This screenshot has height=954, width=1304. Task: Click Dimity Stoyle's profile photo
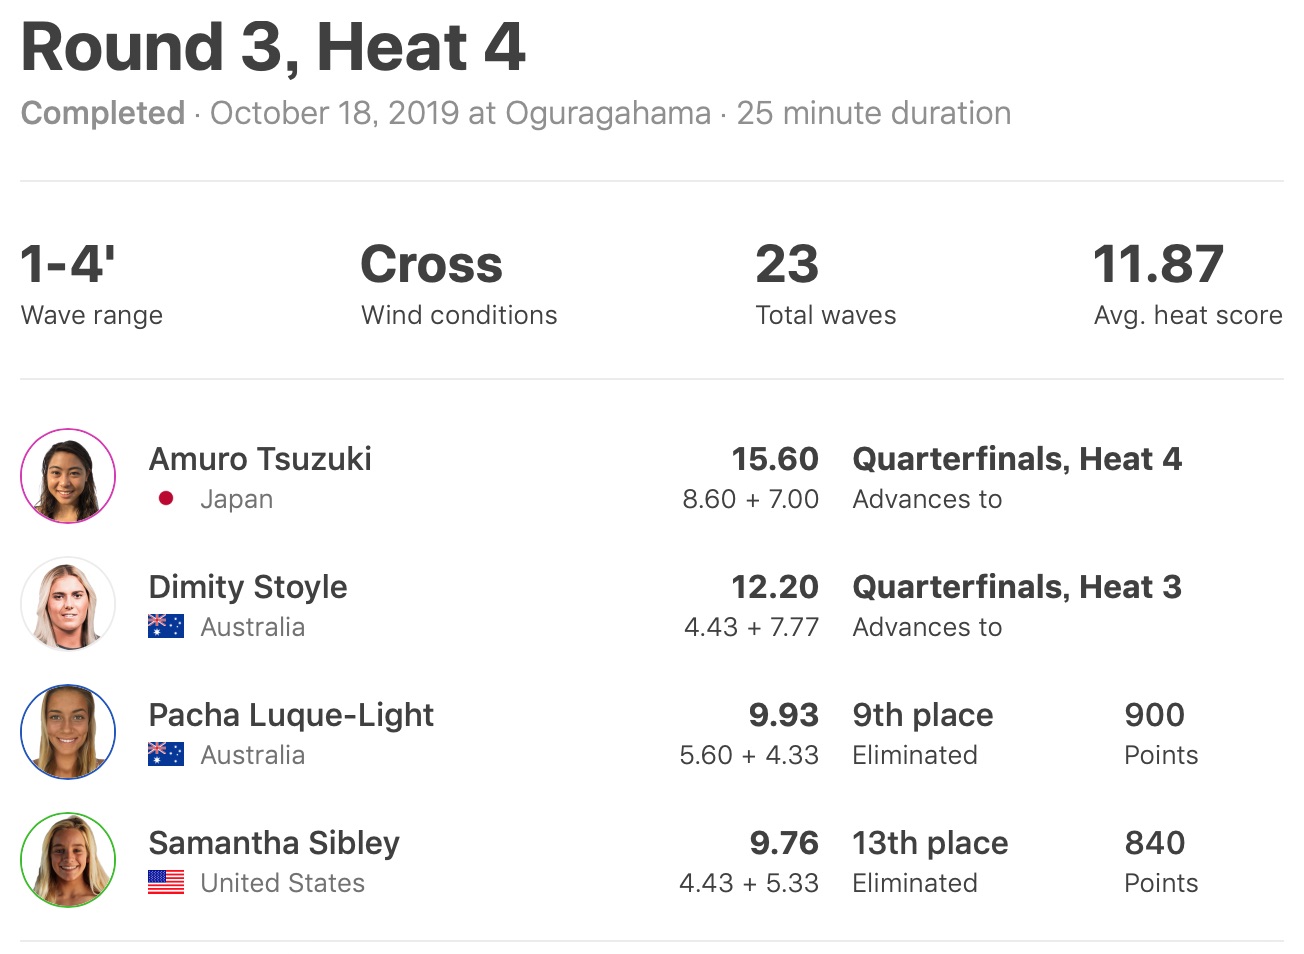point(68,604)
